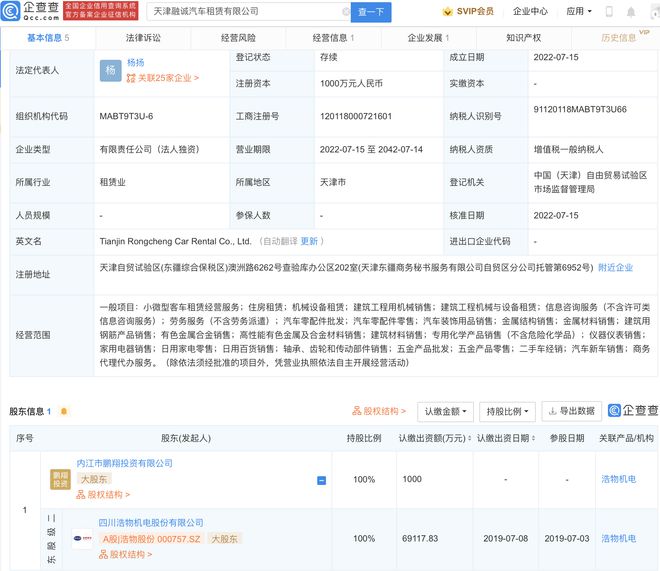Open the 持股比例 filter dropdown

[x=506, y=411]
